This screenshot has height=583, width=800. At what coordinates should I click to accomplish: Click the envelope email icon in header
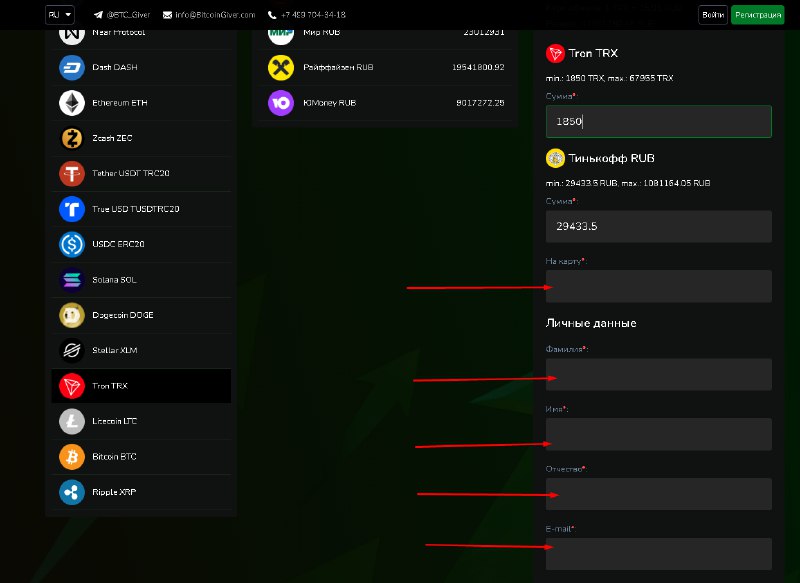[167, 15]
